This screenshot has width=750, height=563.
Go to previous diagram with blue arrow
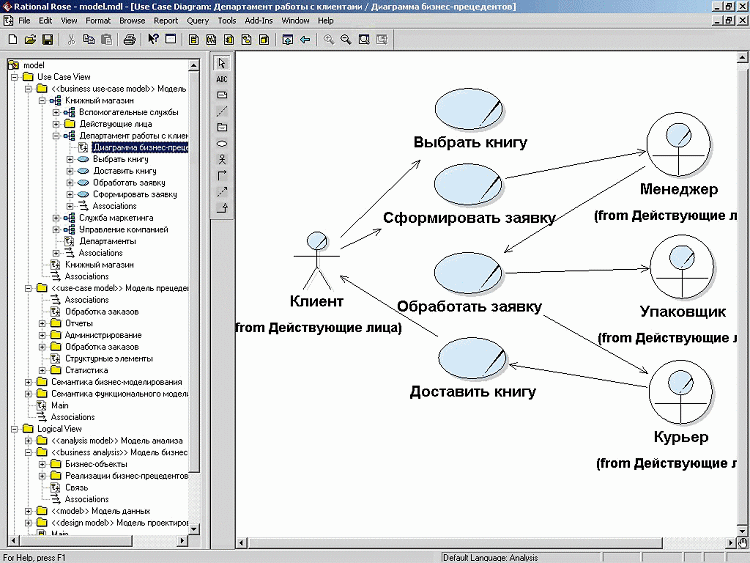[305, 40]
